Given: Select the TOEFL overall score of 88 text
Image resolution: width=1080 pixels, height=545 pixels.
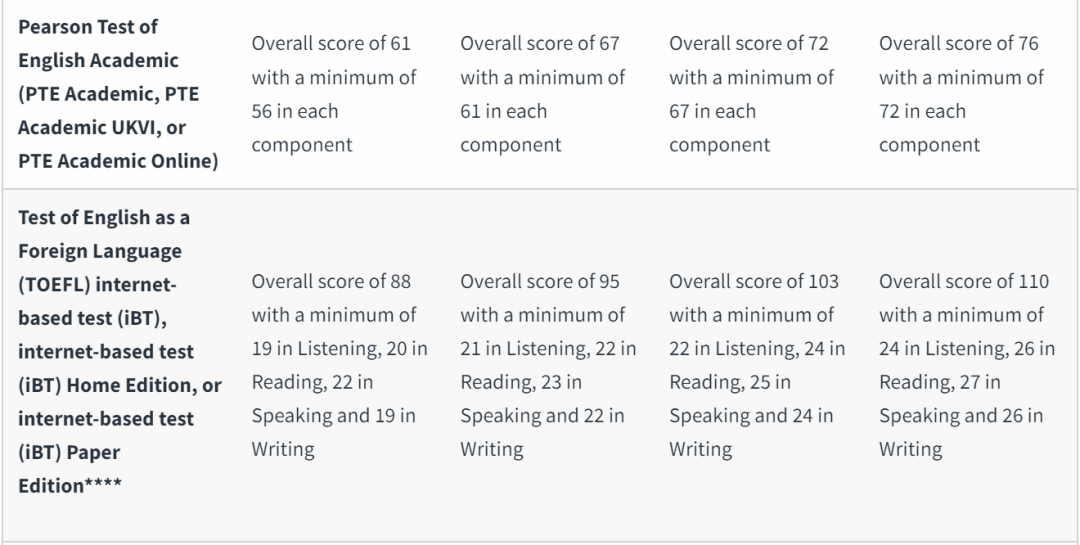Looking at the screenshot, I should pyautogui.click(x=331, y=281).
